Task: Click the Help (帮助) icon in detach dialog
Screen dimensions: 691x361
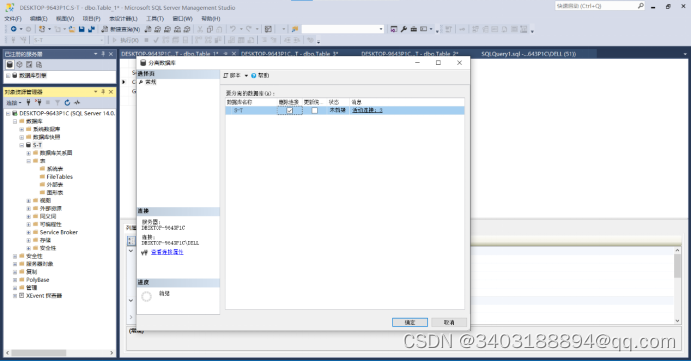Action: pos(254,76)
